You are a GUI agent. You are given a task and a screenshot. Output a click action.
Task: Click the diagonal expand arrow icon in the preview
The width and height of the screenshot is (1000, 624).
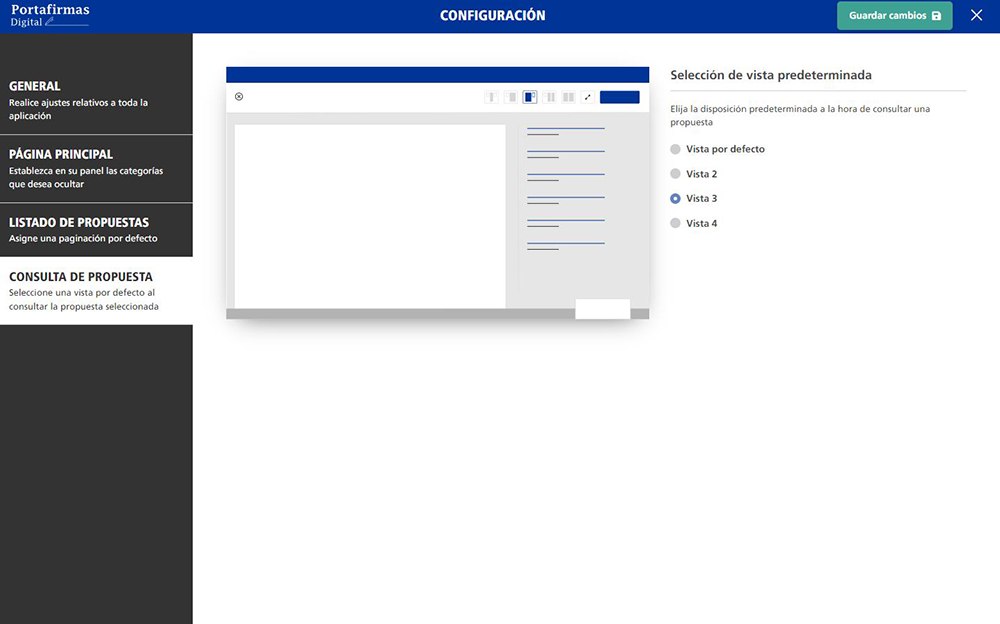588,97
